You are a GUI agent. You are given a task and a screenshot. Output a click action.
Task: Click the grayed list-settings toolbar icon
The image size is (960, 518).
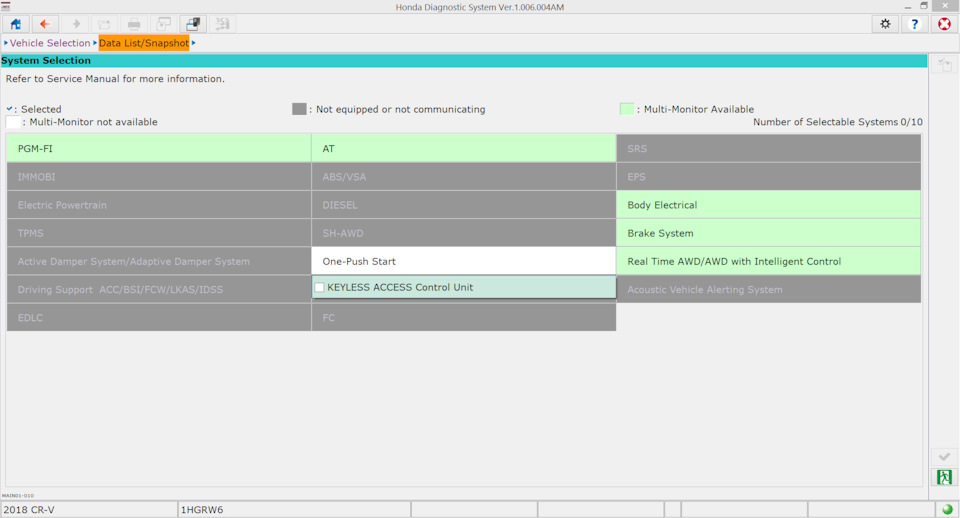pyautogui.click(x=222, y=24)
